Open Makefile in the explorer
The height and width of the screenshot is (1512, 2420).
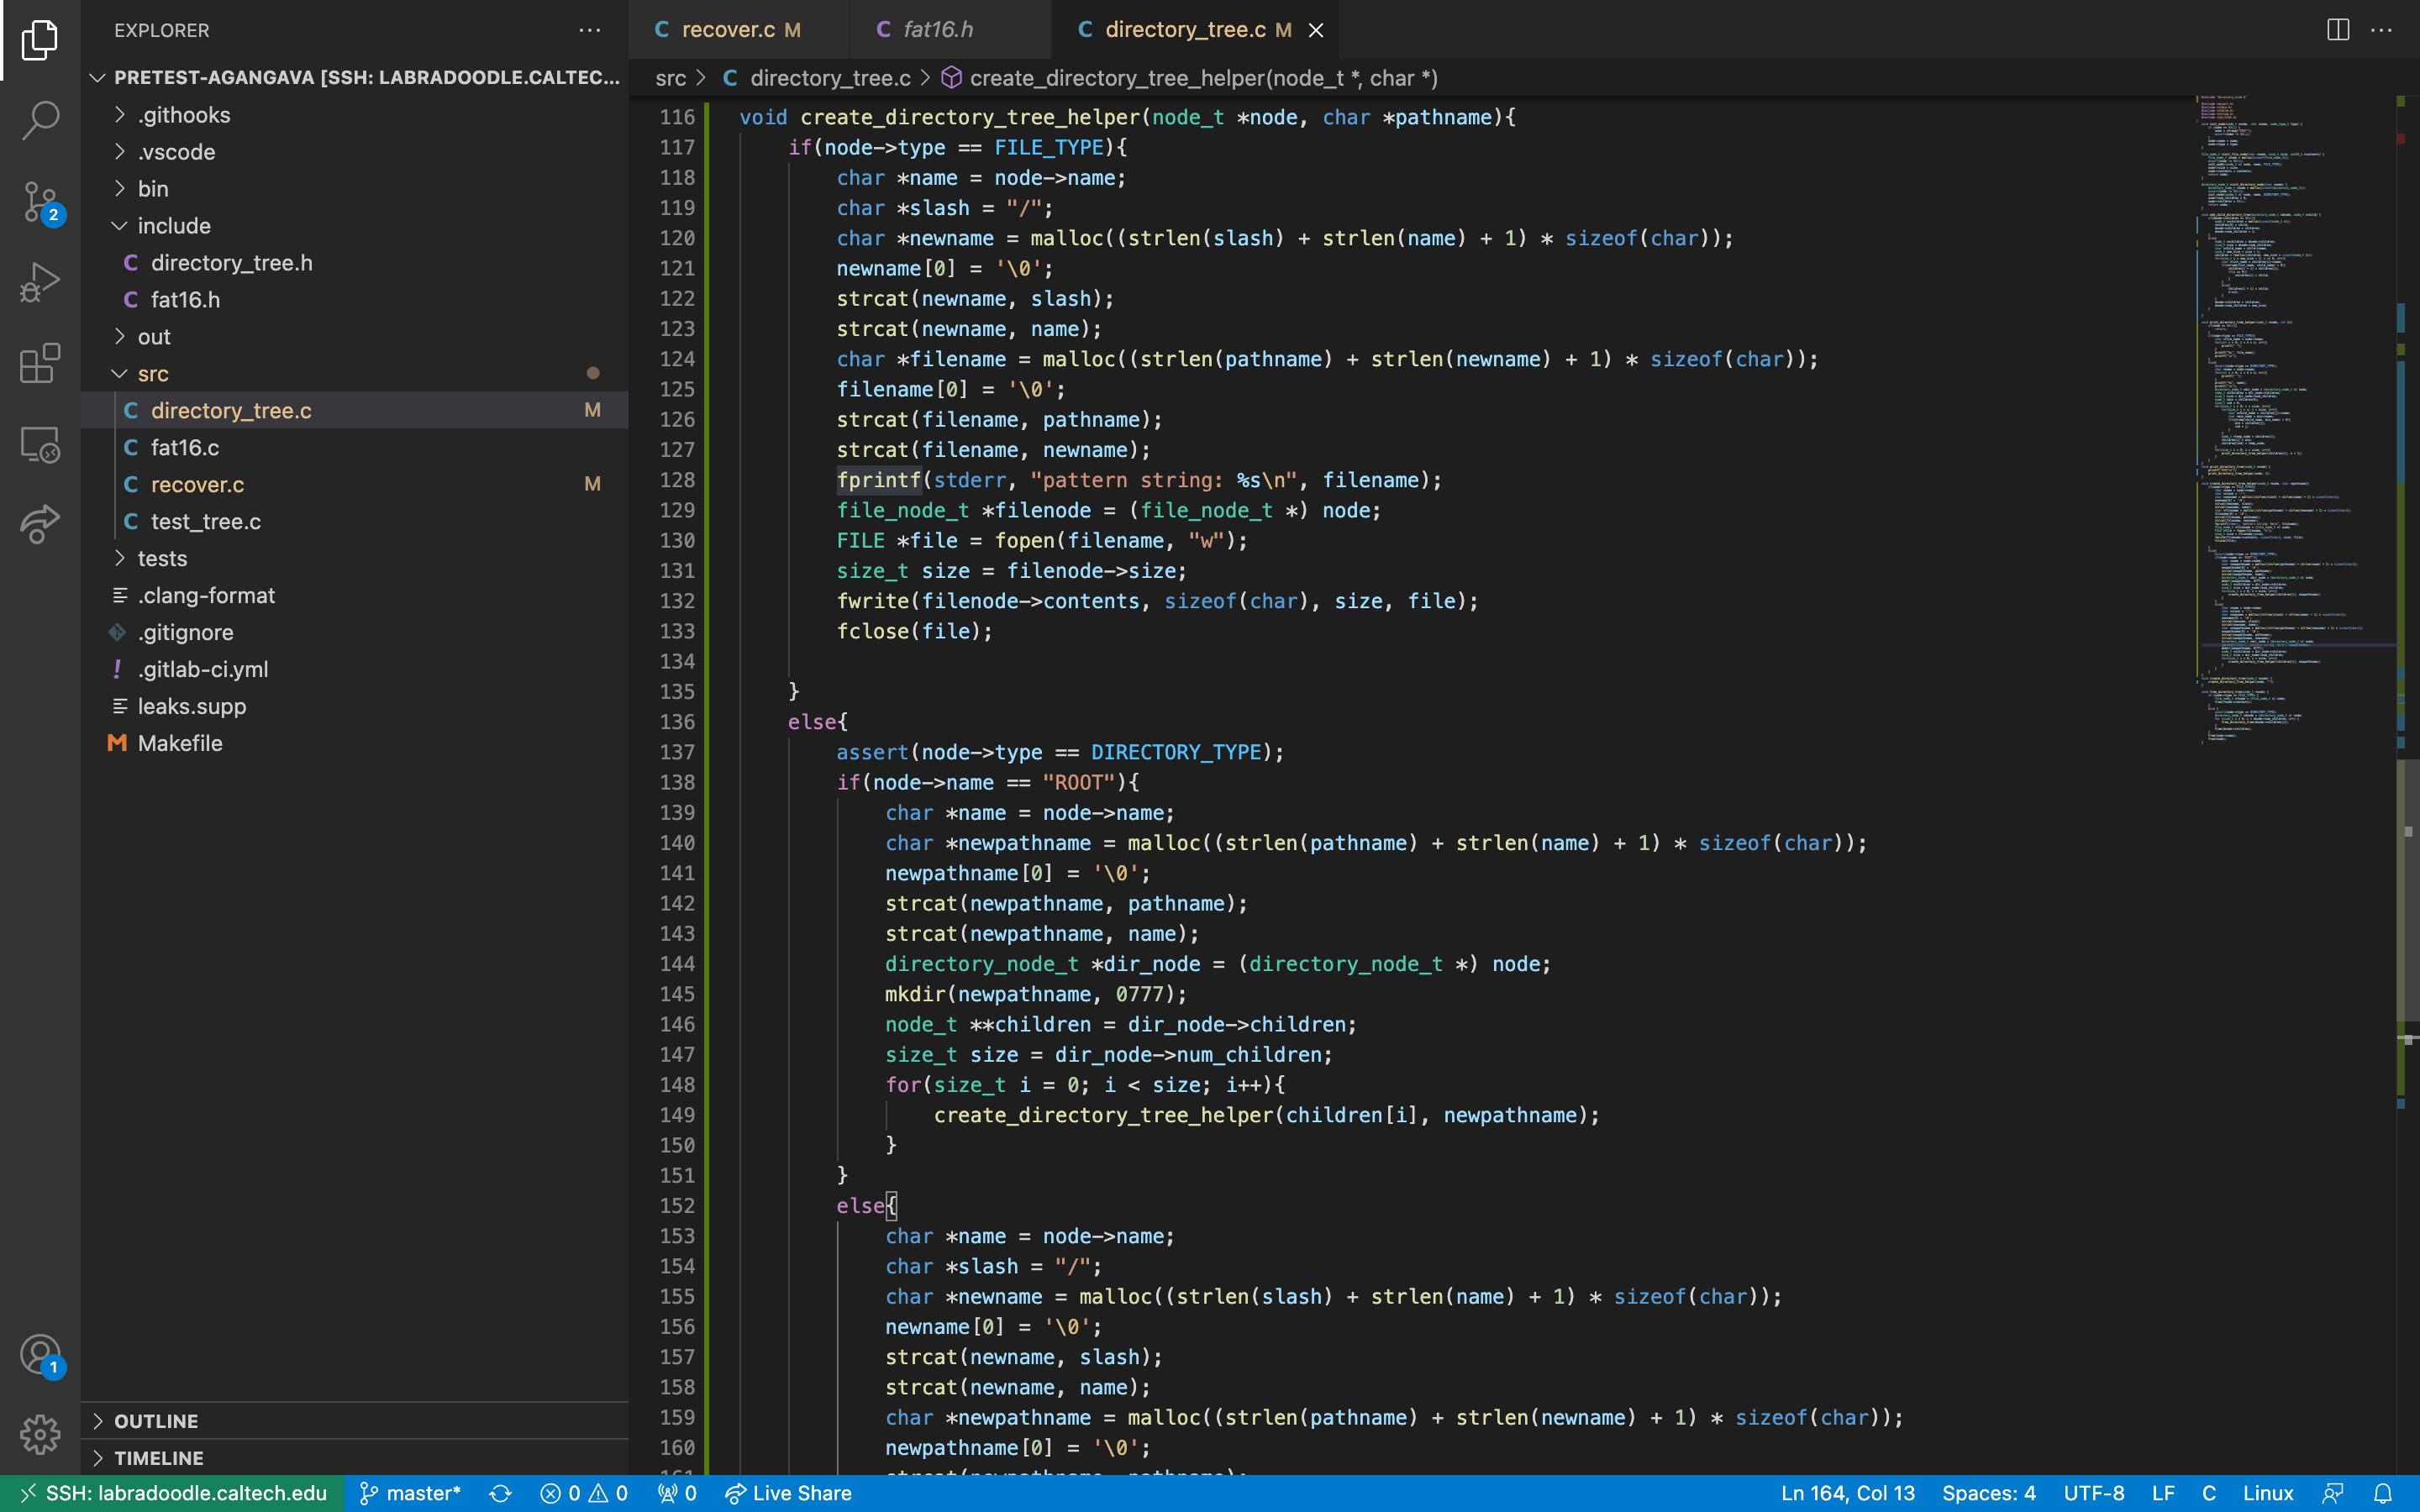click(x=180, y=743)
